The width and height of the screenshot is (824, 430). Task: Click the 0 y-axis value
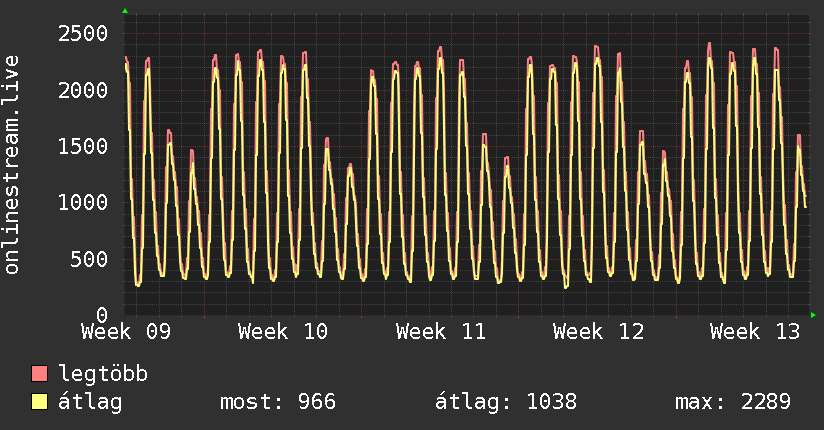click(x=102, y=315)
